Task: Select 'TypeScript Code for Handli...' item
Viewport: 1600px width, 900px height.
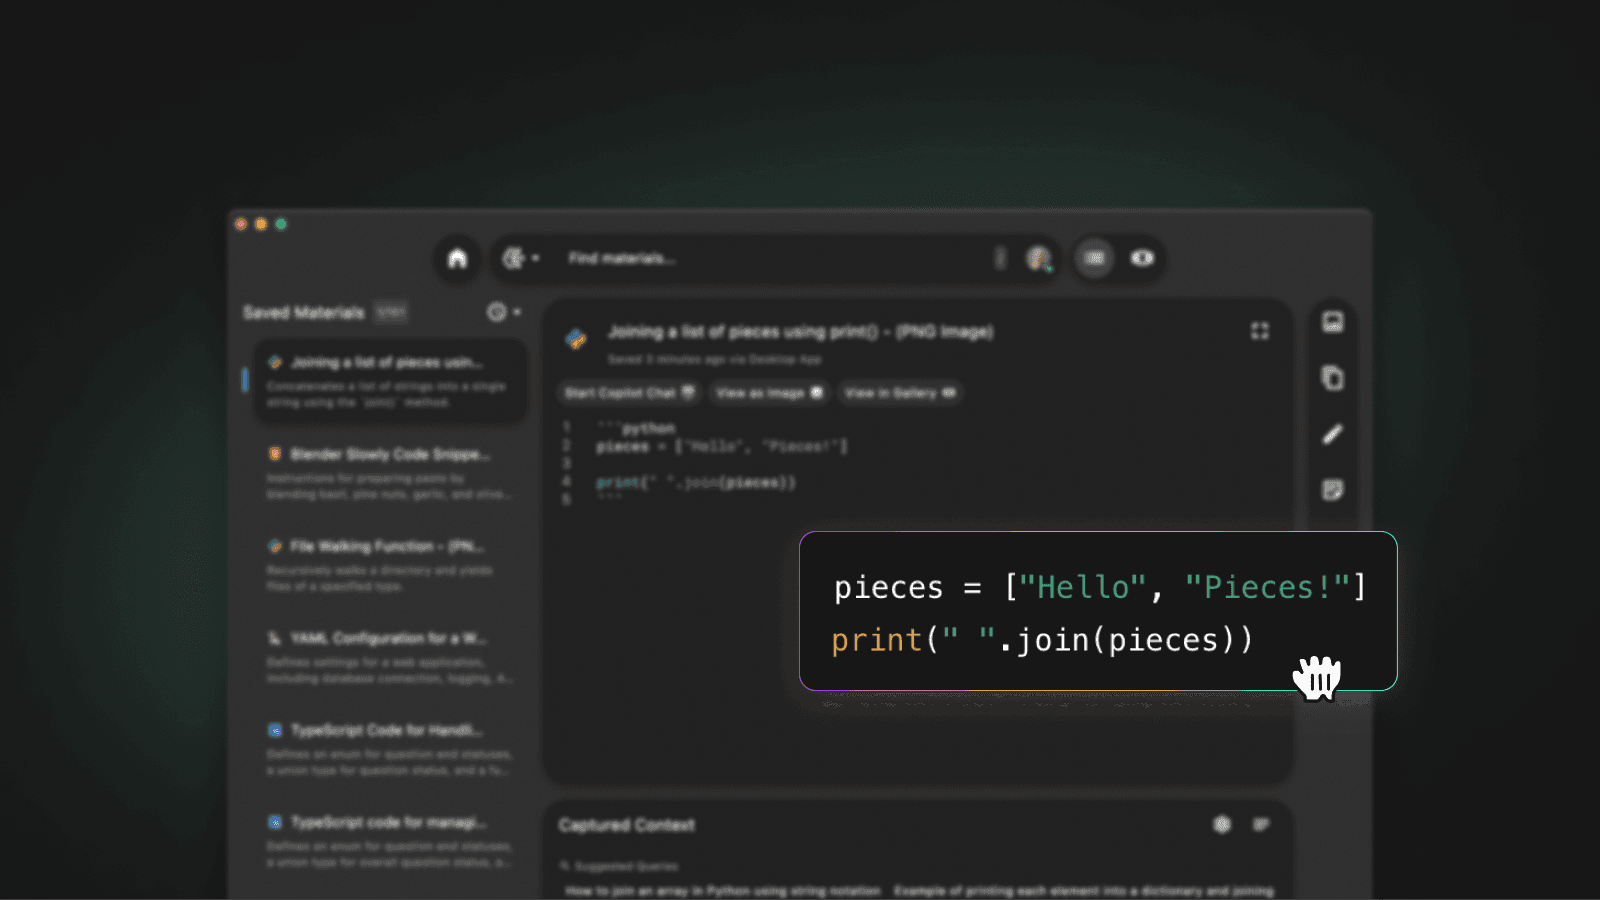Action: 390,749
